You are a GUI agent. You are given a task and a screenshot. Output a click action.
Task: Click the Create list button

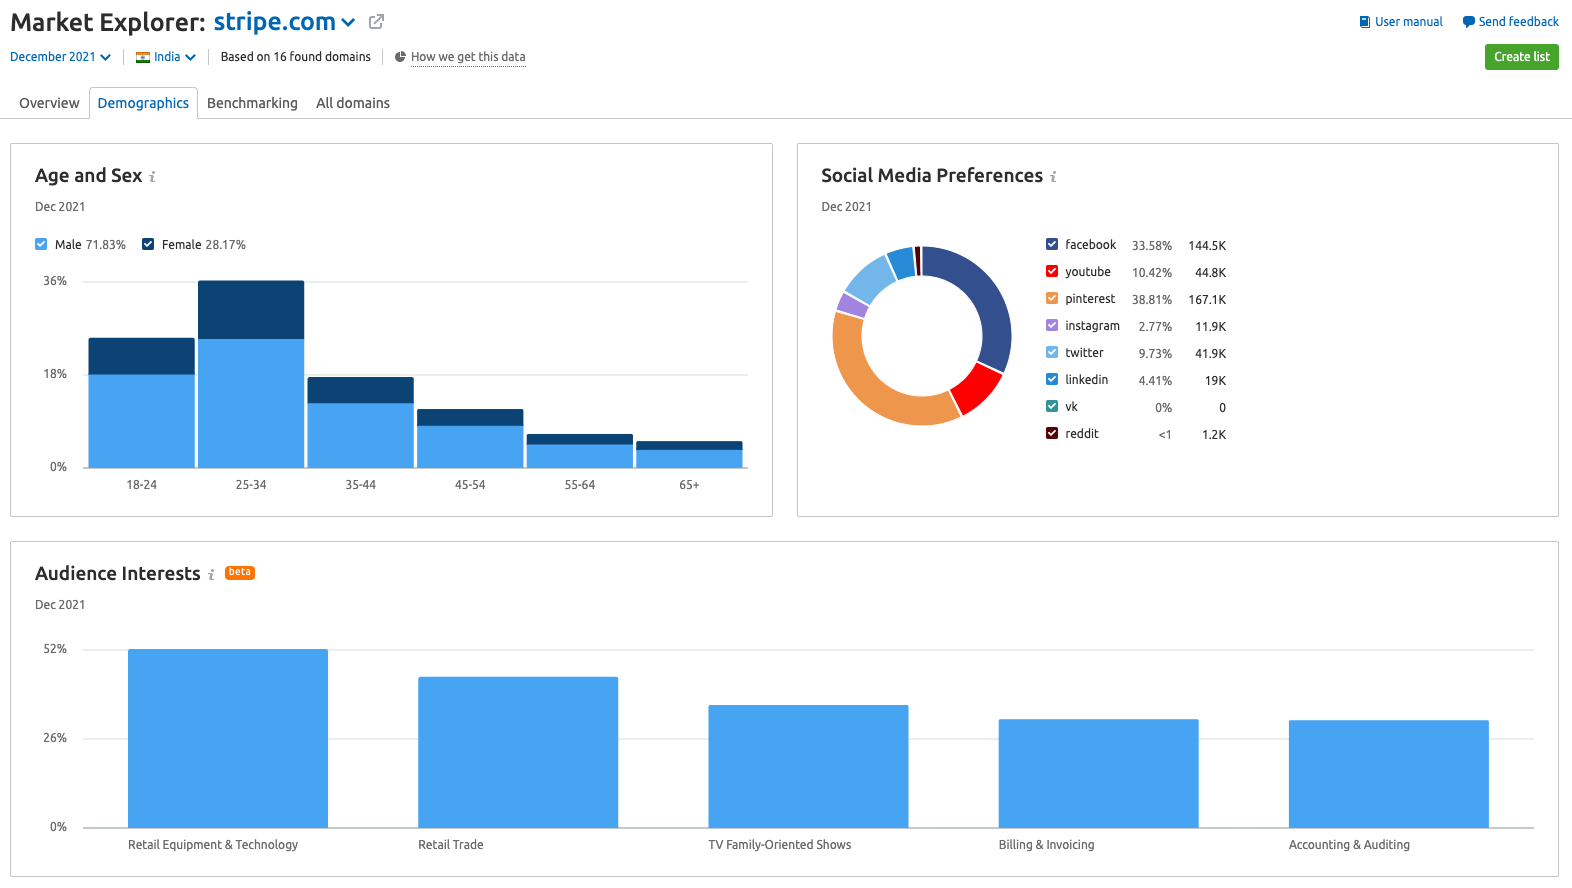tap(1521, 57)
